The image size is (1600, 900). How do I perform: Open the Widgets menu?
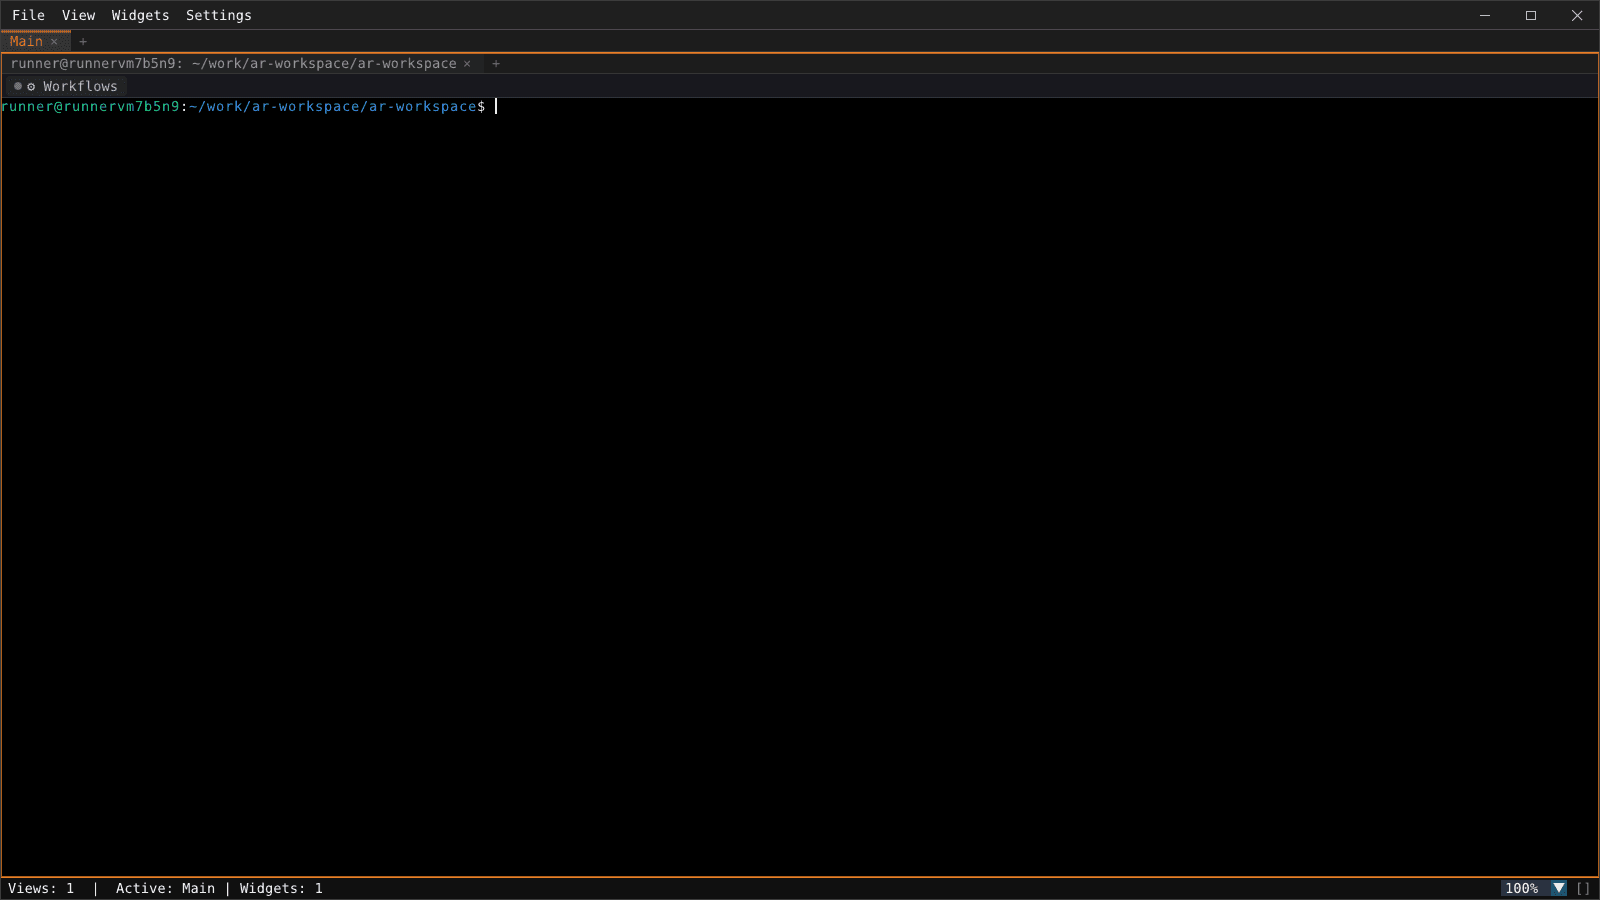[x=140, y=15]
